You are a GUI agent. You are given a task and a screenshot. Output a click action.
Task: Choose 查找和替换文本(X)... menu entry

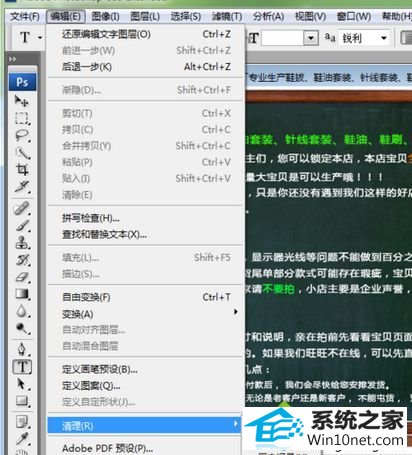tap(145, 234)
